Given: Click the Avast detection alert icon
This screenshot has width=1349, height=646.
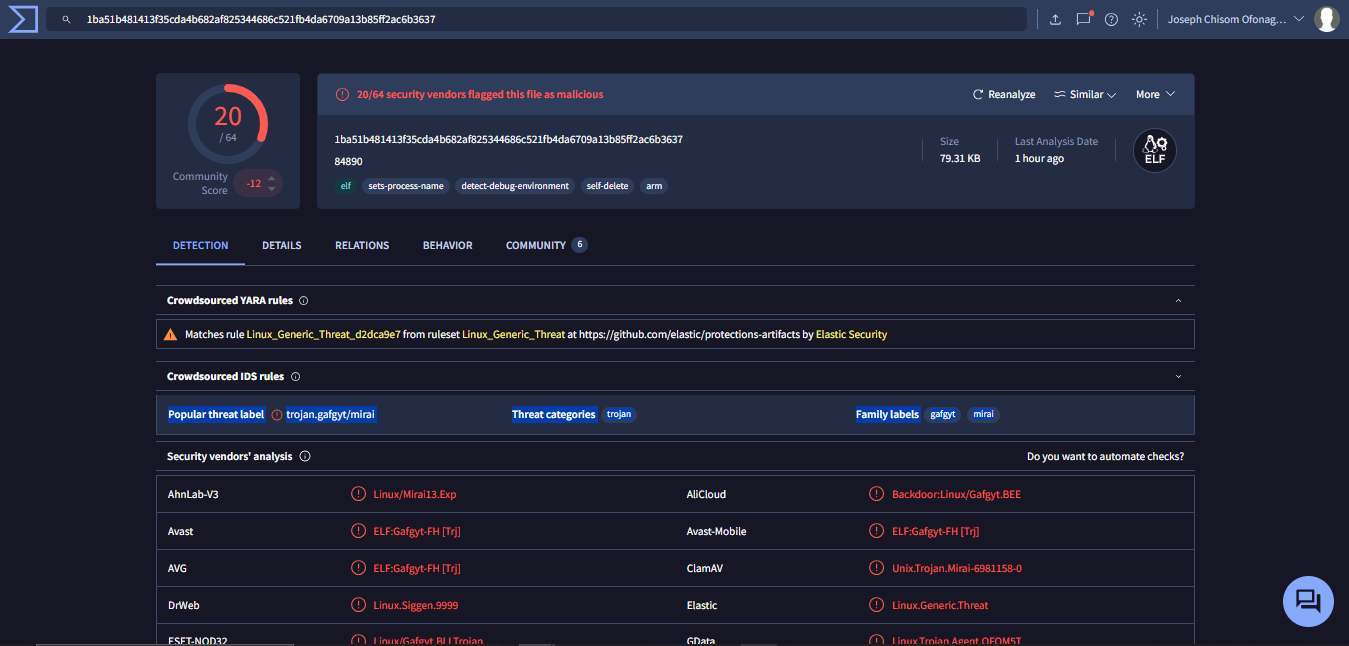Looking at the screenshot, I should coord(358,531).
